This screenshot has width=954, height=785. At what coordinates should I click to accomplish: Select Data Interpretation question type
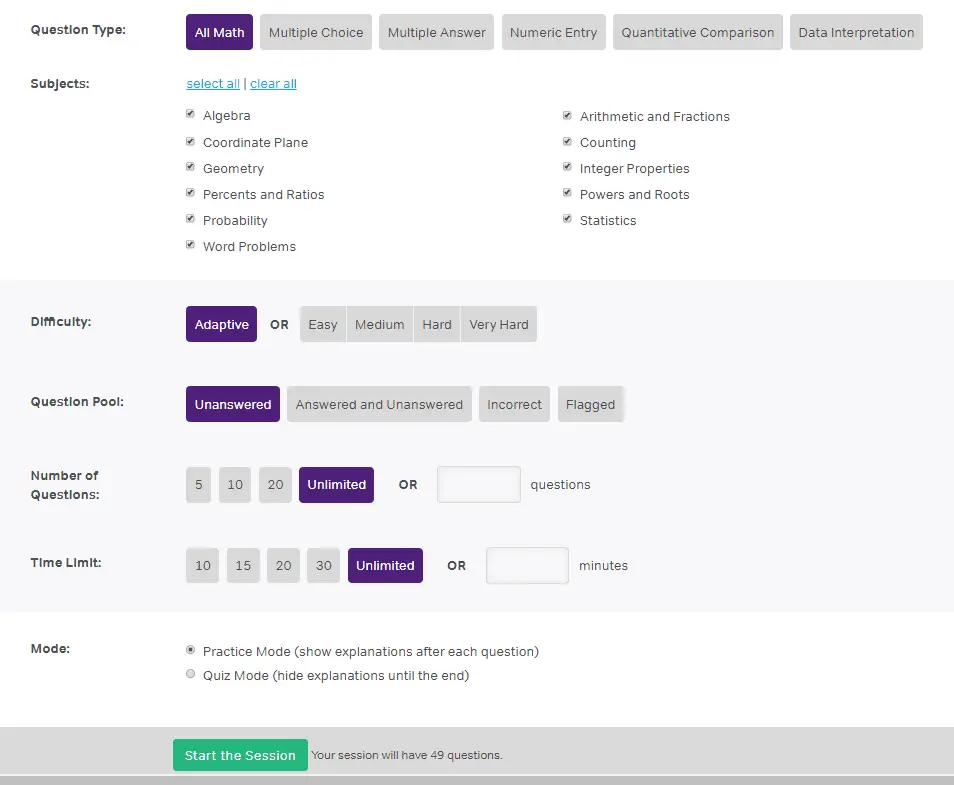pyautogui.click(x=856, y=32)
